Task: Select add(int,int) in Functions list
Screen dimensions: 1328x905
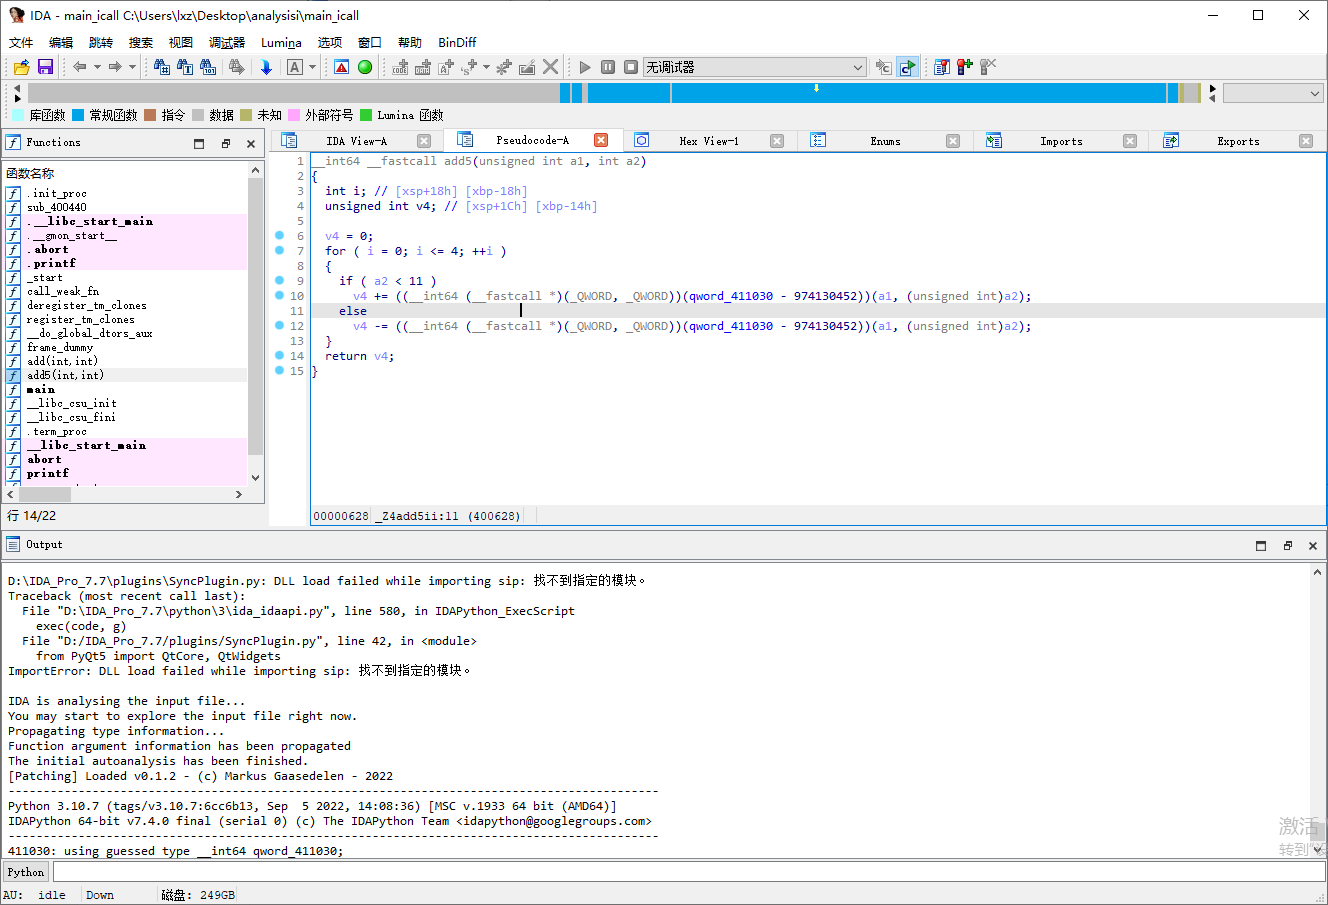Action: (x=62, y=361)
